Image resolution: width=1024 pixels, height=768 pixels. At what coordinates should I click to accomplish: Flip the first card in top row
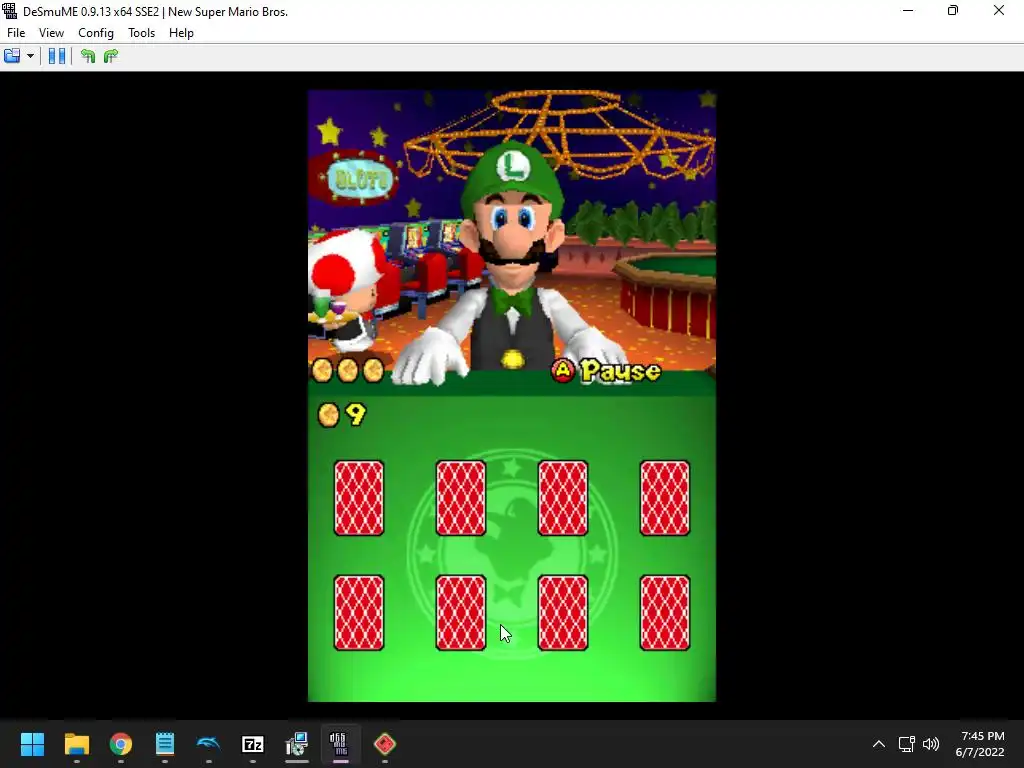click(359, 498)
